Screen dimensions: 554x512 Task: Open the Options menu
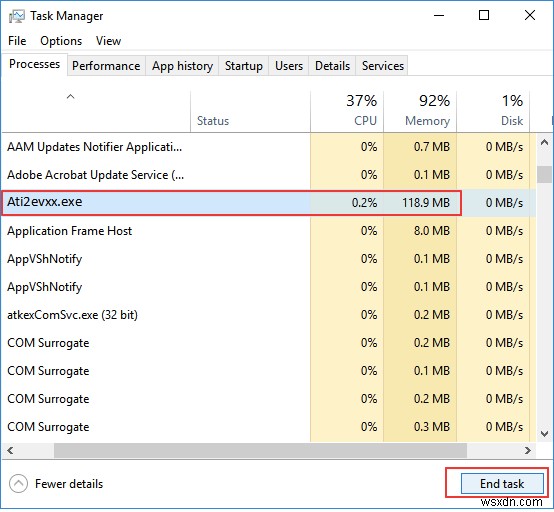tap(61, 41)
